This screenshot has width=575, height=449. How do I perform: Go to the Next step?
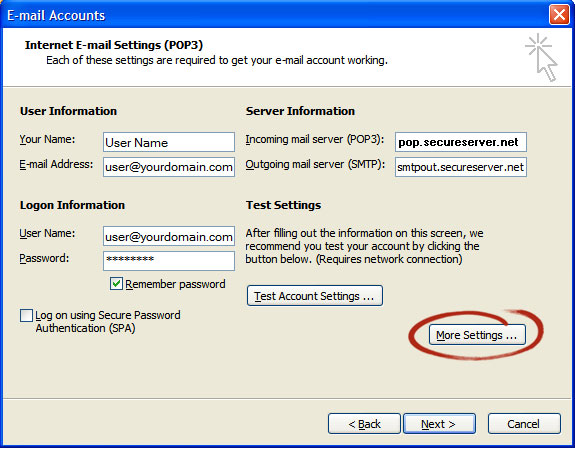coord(439,424)
